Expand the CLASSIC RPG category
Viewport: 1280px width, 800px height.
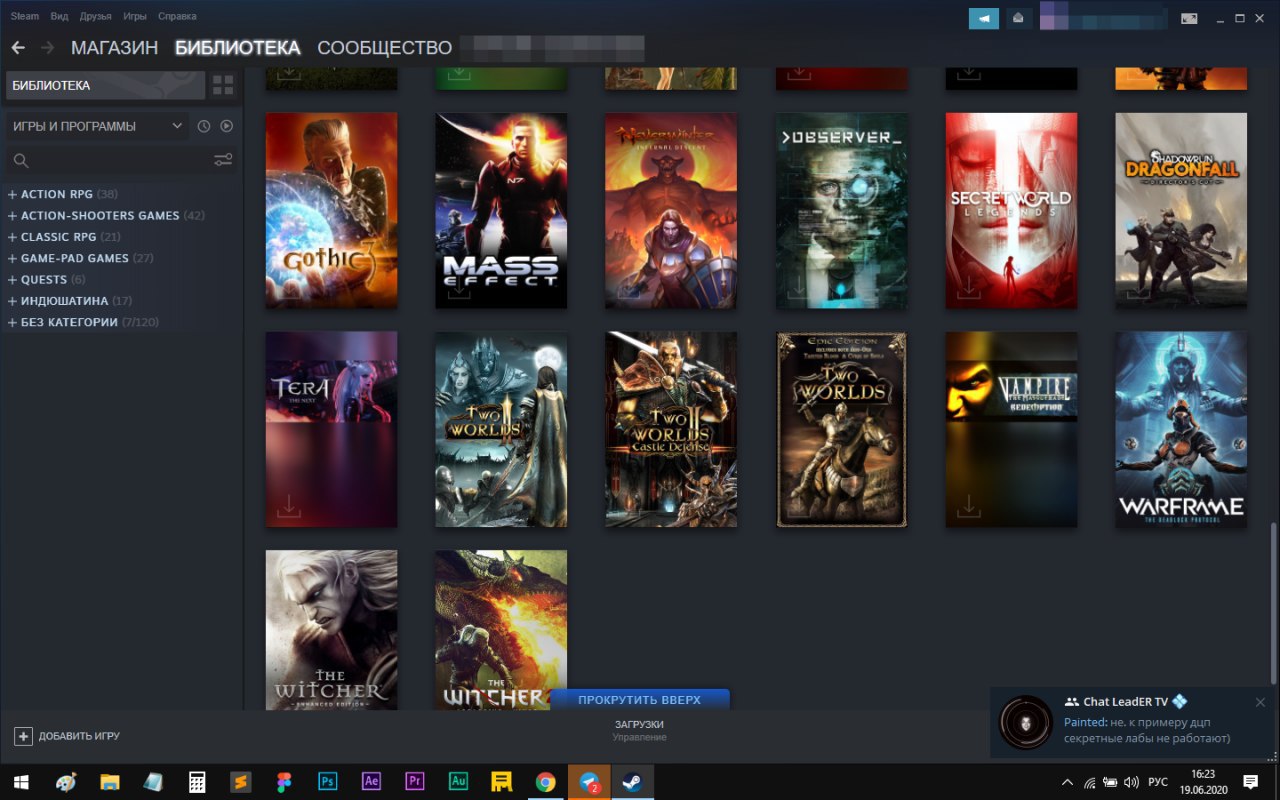point(64,237)
